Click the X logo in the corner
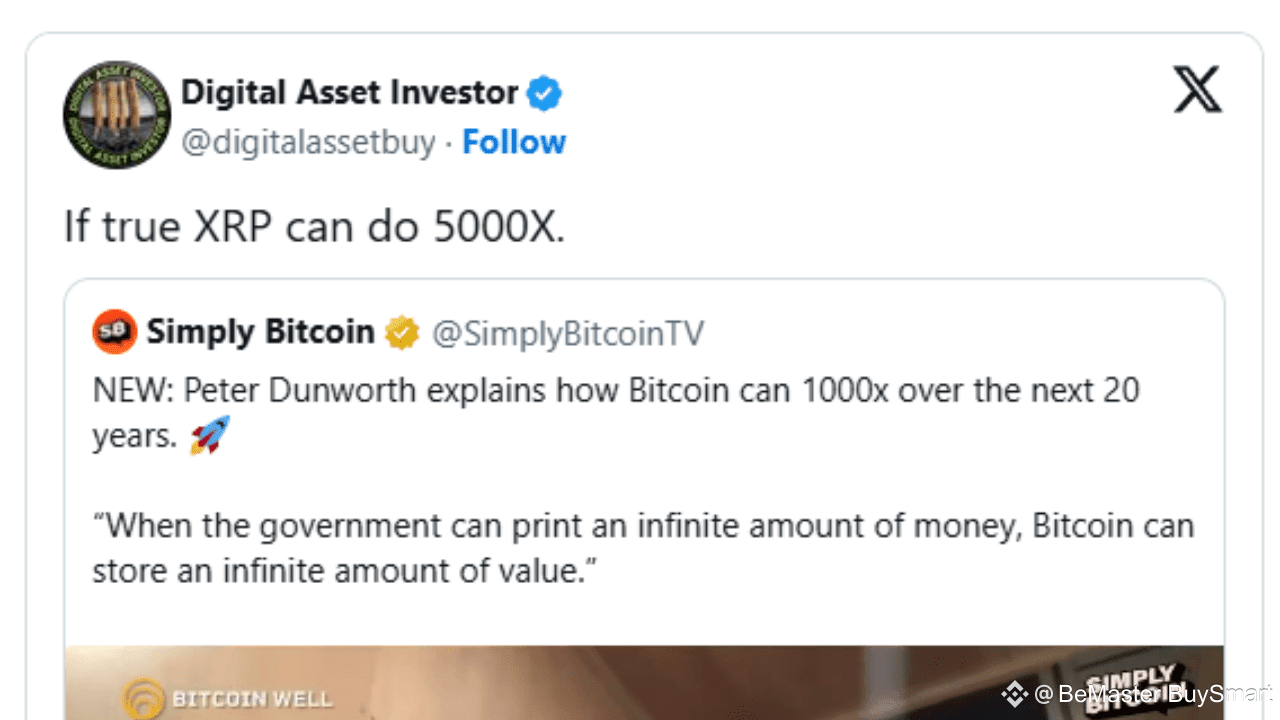 [x=1197, y=88]
